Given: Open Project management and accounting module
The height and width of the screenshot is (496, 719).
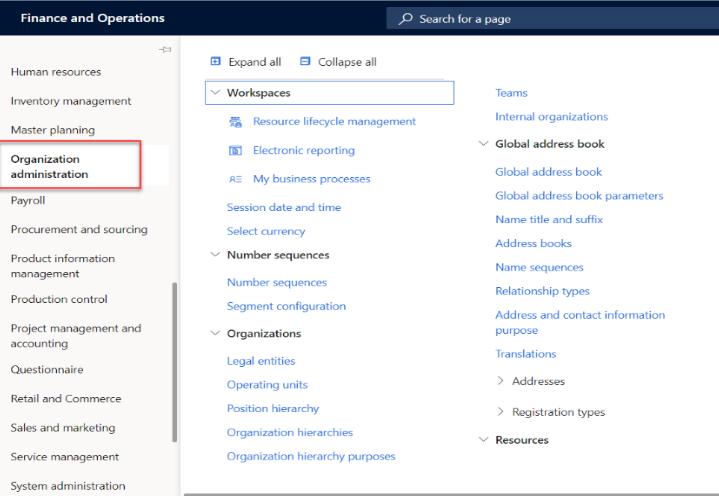Looking at the screenshot, I should tap(76, 336).
